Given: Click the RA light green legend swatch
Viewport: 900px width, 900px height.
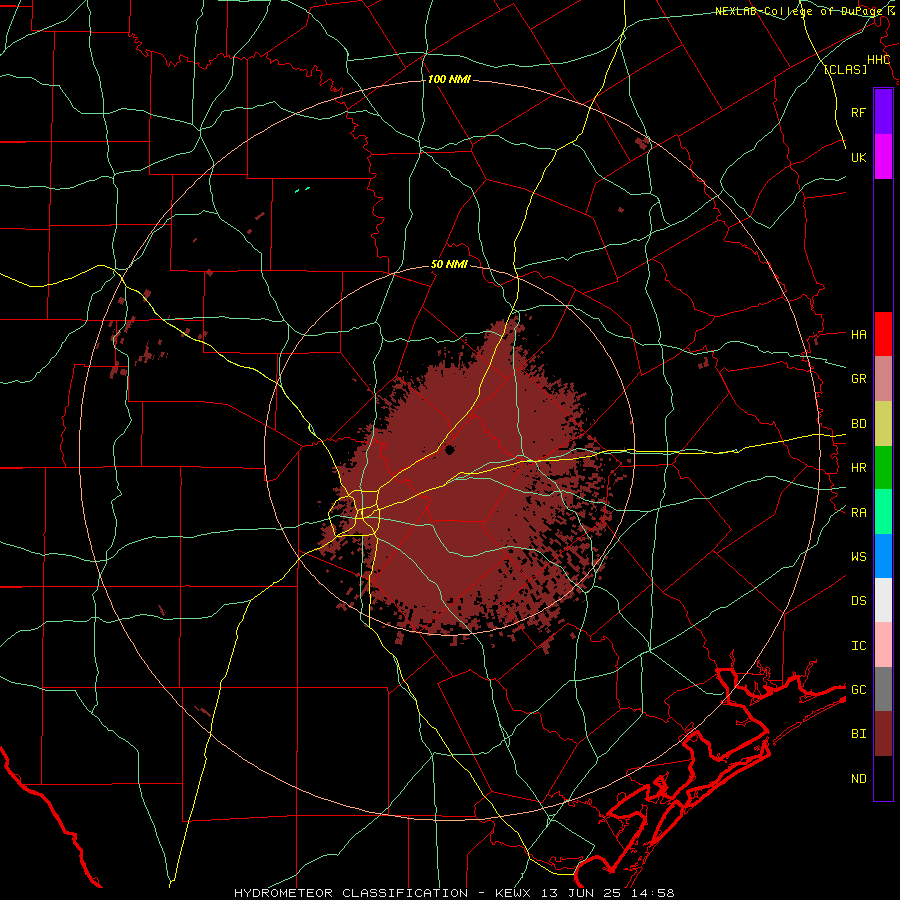Looking at the screenshot, I should [883, 512].
